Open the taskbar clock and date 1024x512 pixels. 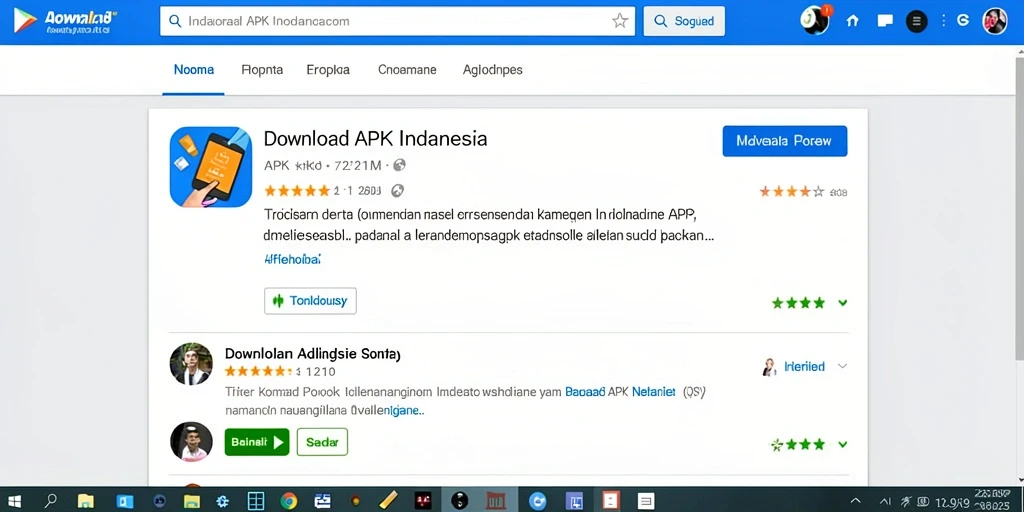click(974, 501)
